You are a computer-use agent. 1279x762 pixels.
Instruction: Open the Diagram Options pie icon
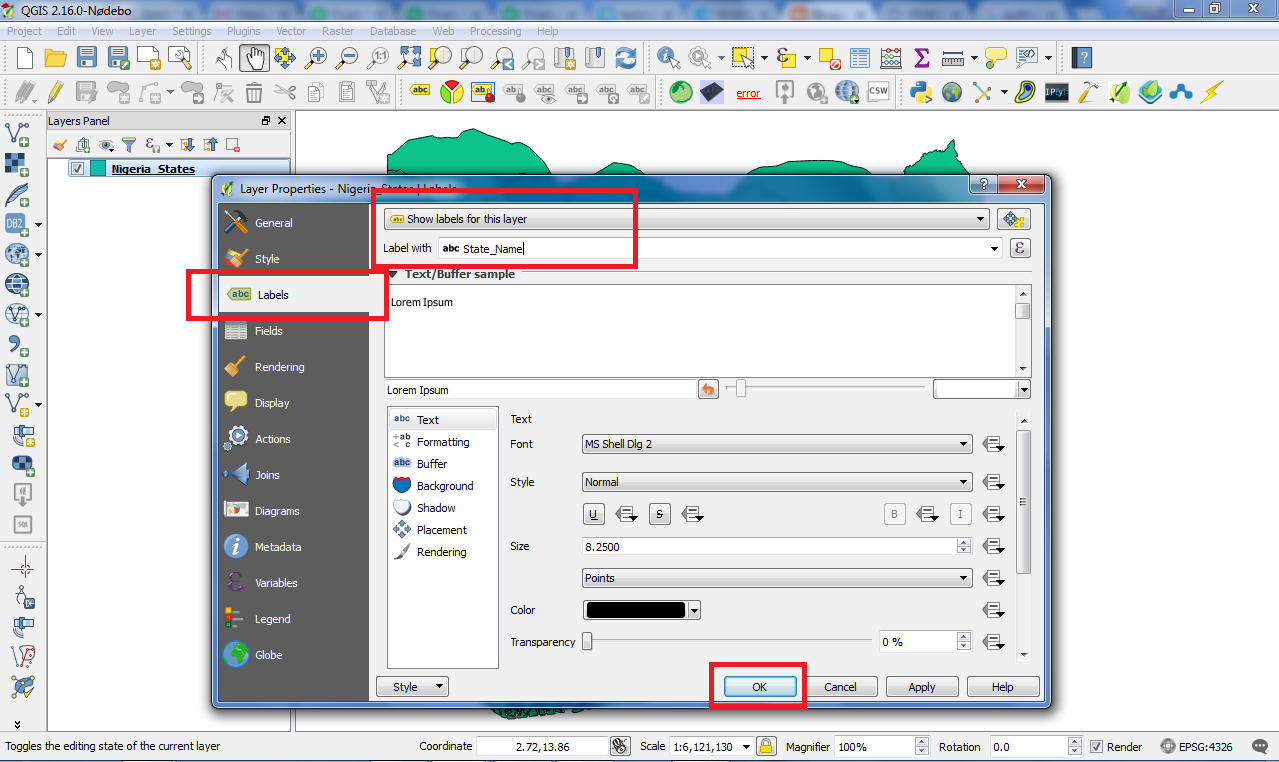coord(452,93)
